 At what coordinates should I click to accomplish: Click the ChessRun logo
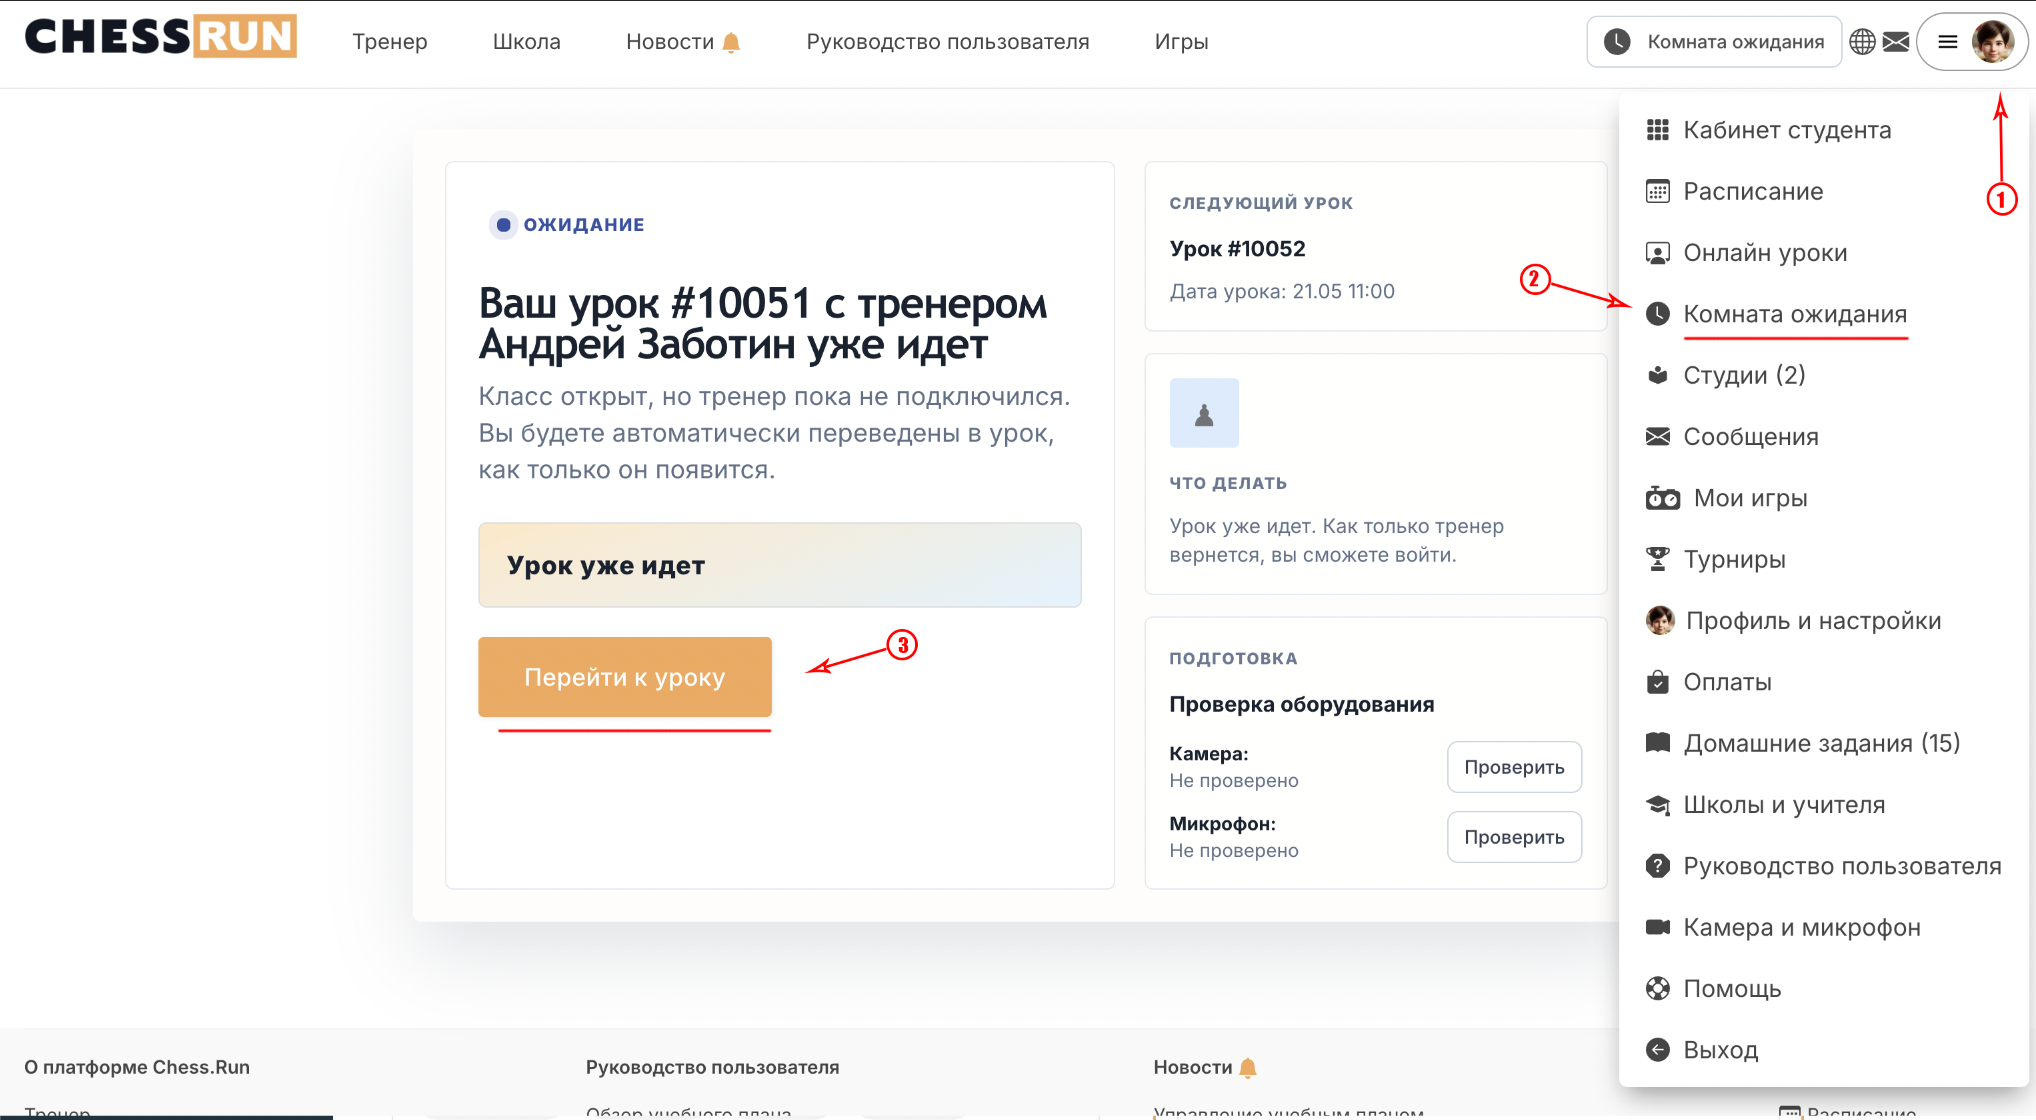click(x=161, y=37)
